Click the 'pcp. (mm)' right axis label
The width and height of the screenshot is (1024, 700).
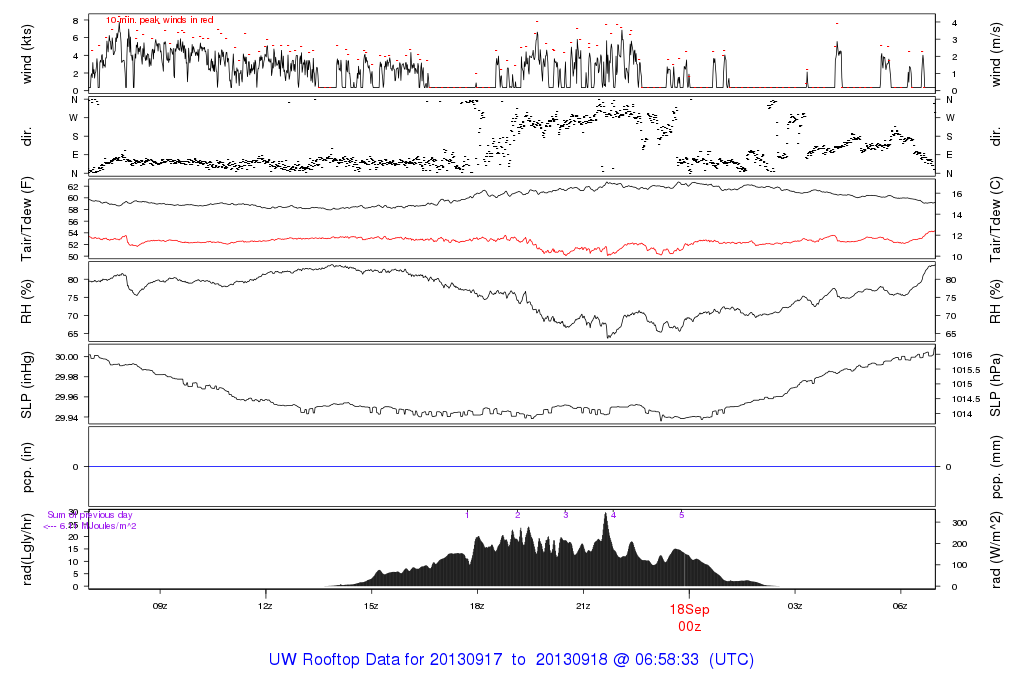996,467
